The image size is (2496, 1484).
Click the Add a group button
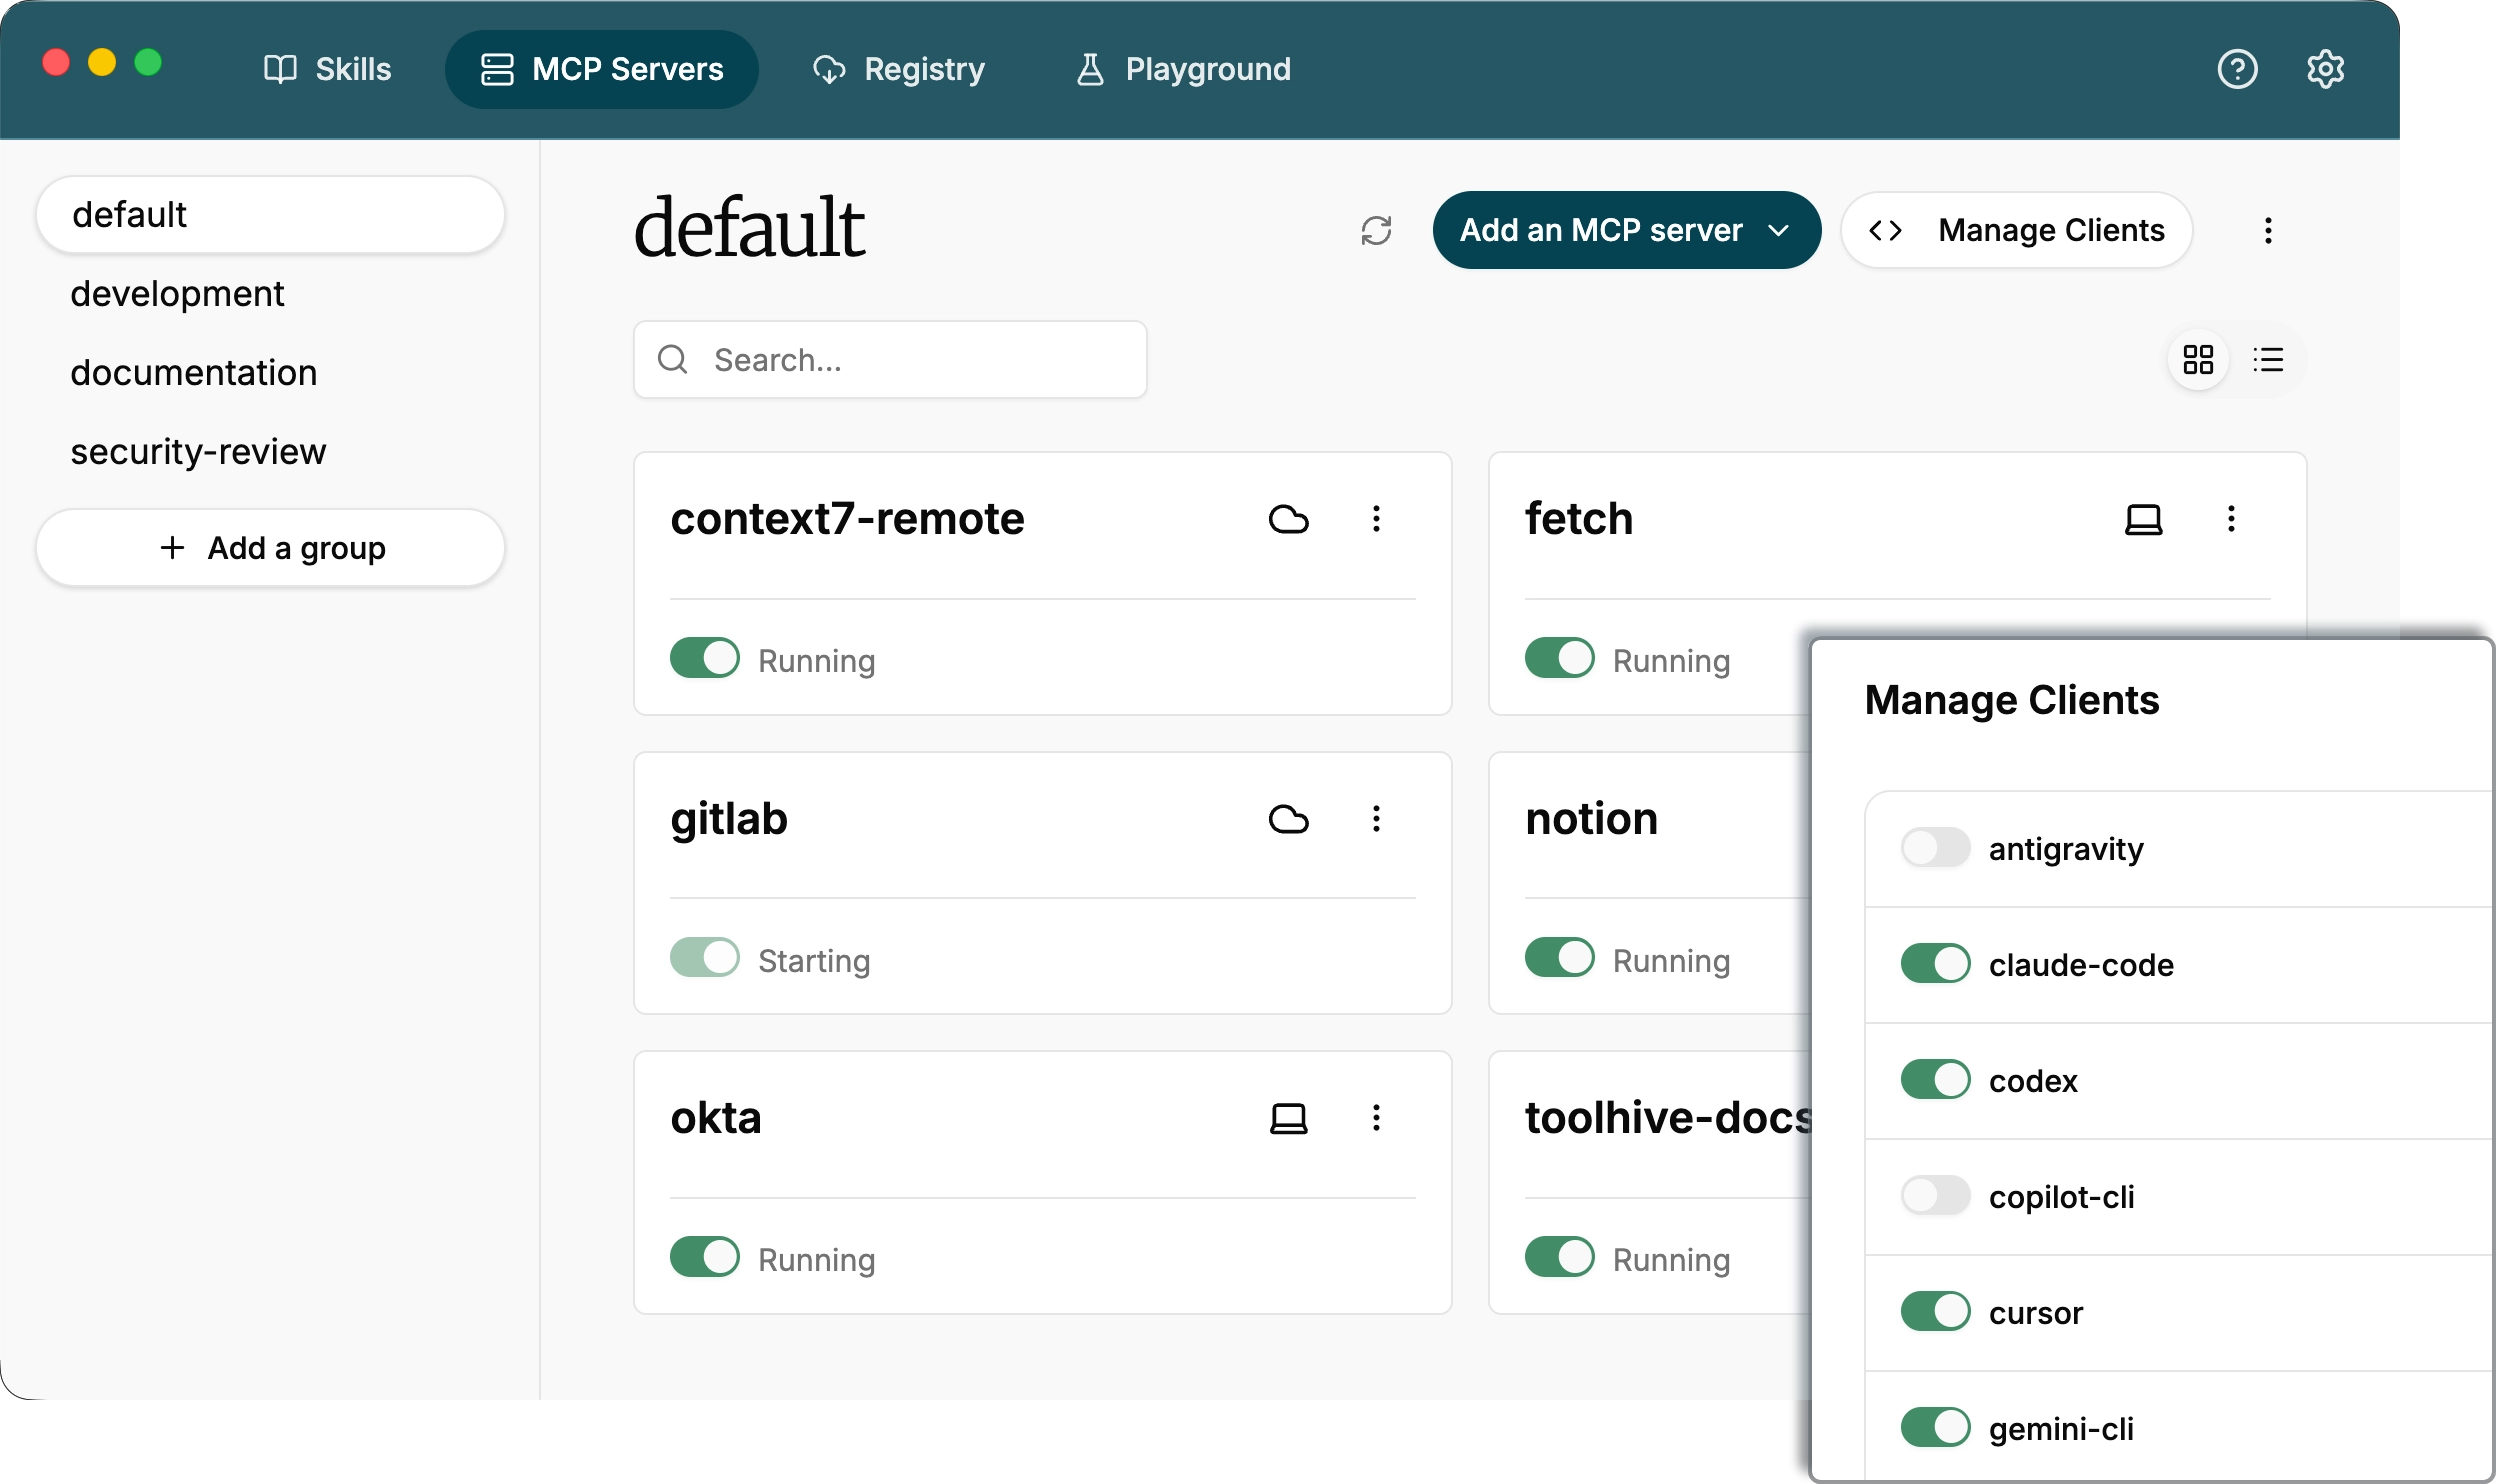click(x=270, y=548)
